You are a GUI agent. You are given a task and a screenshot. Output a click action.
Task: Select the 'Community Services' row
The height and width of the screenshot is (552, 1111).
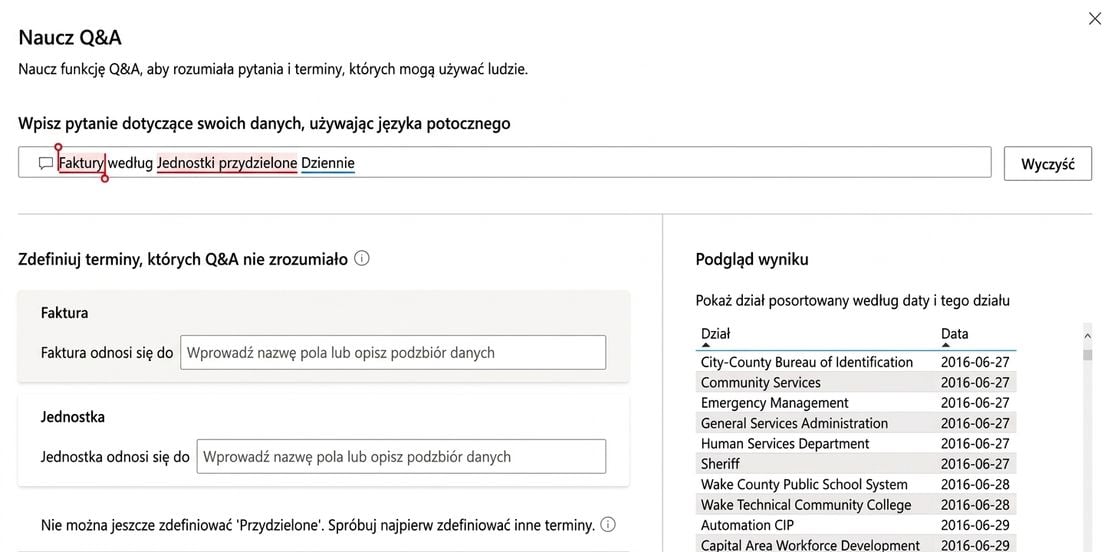(856, 383)
